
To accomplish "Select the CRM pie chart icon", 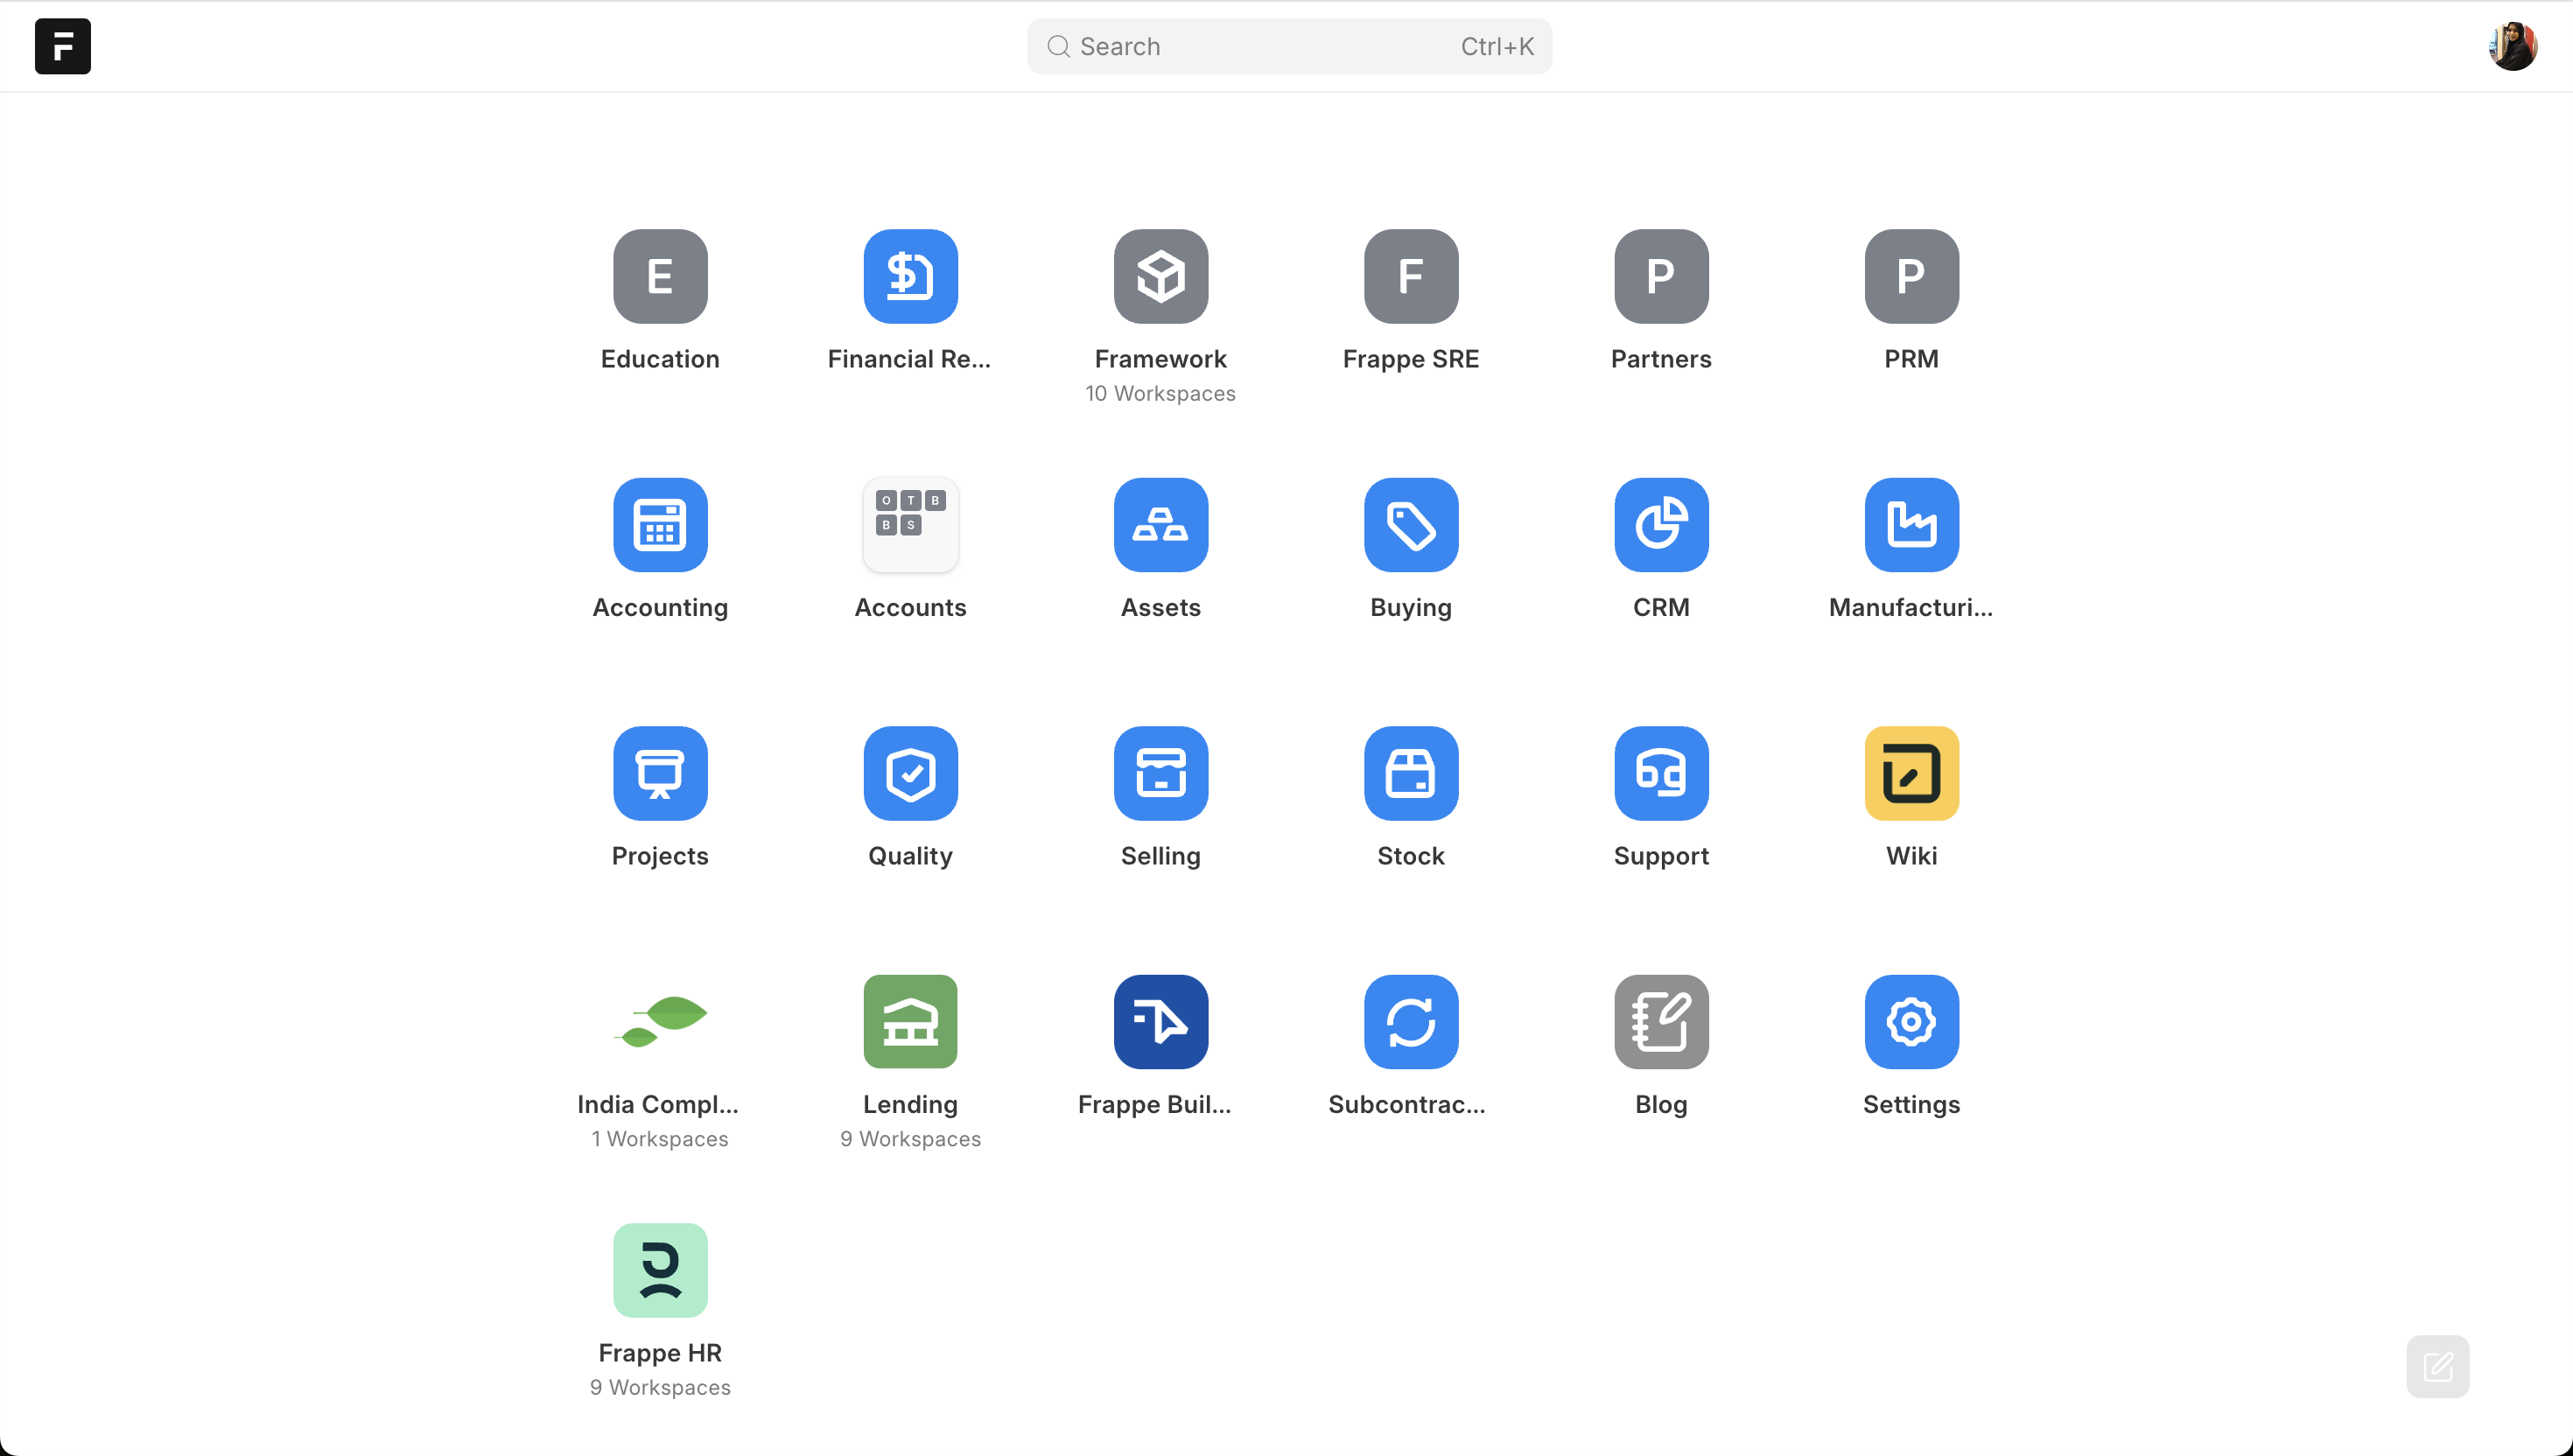I will point(1661,525).
